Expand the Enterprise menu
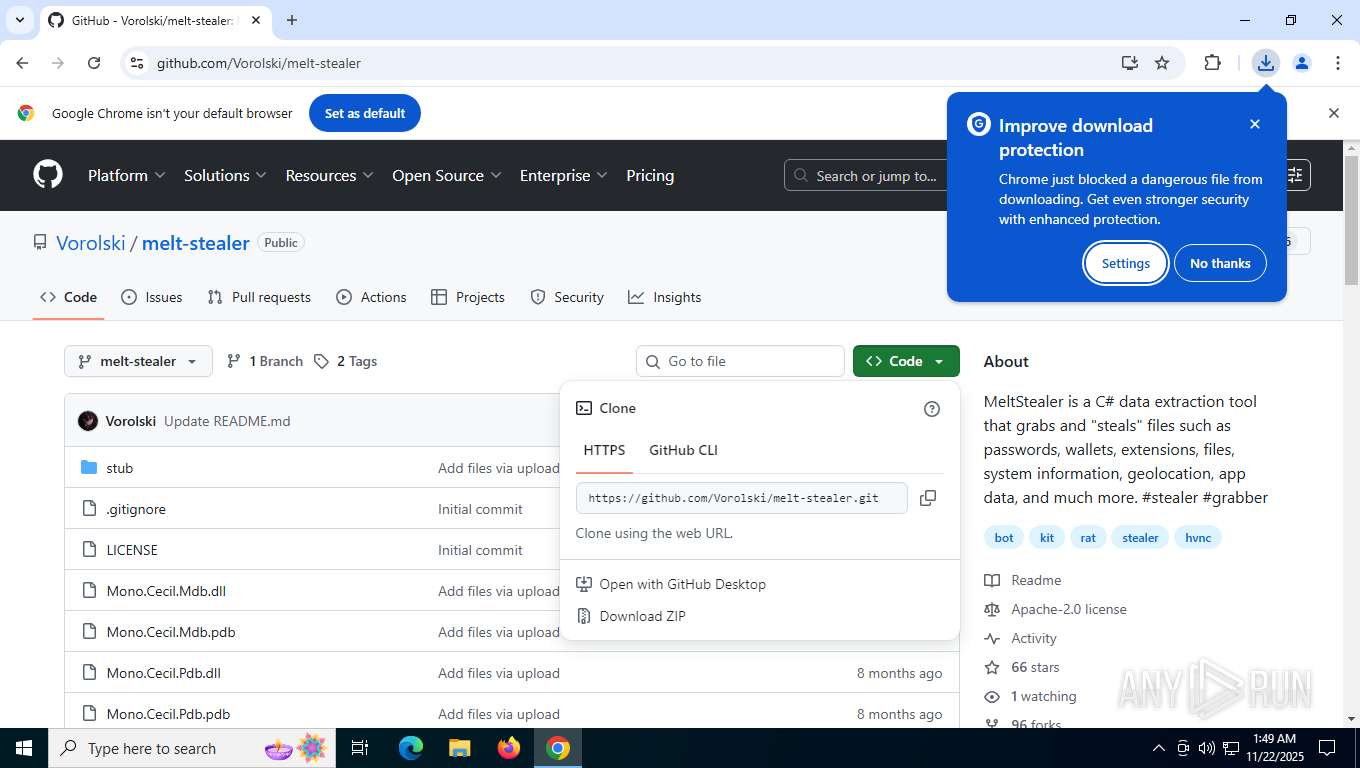Screen dimensions: 1360x768 [x=563, y=175]
